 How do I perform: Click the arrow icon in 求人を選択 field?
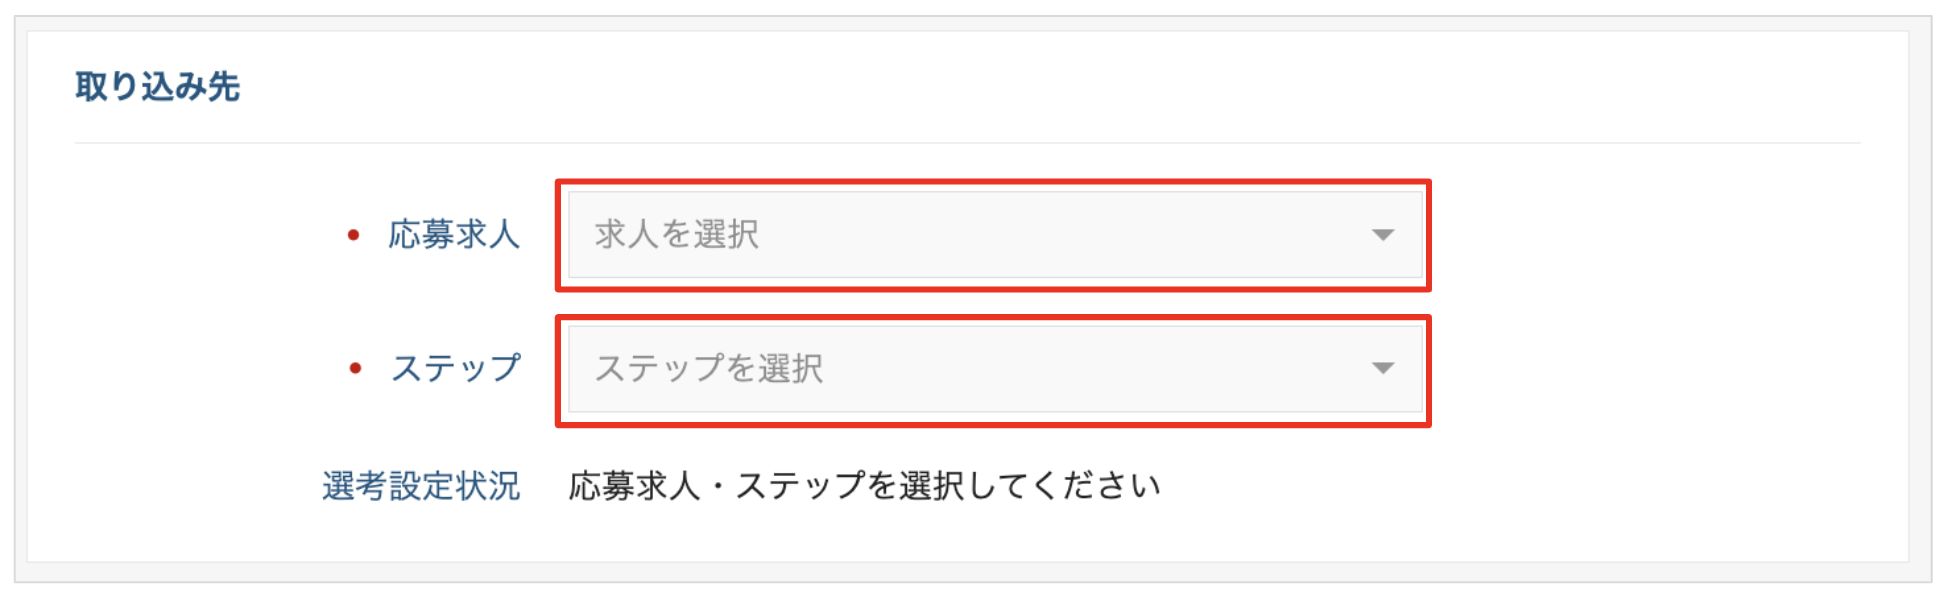(1382, 235)
